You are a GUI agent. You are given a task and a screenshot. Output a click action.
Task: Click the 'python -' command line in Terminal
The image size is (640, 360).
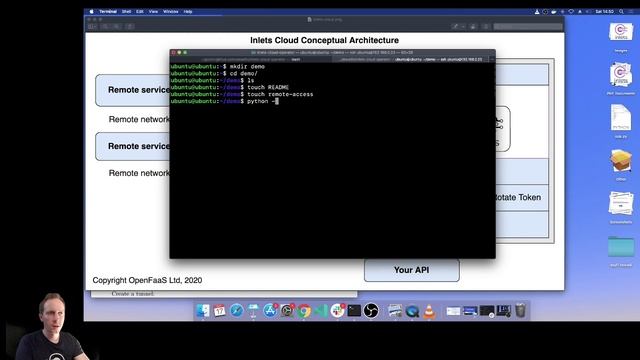tap(224, 101)
